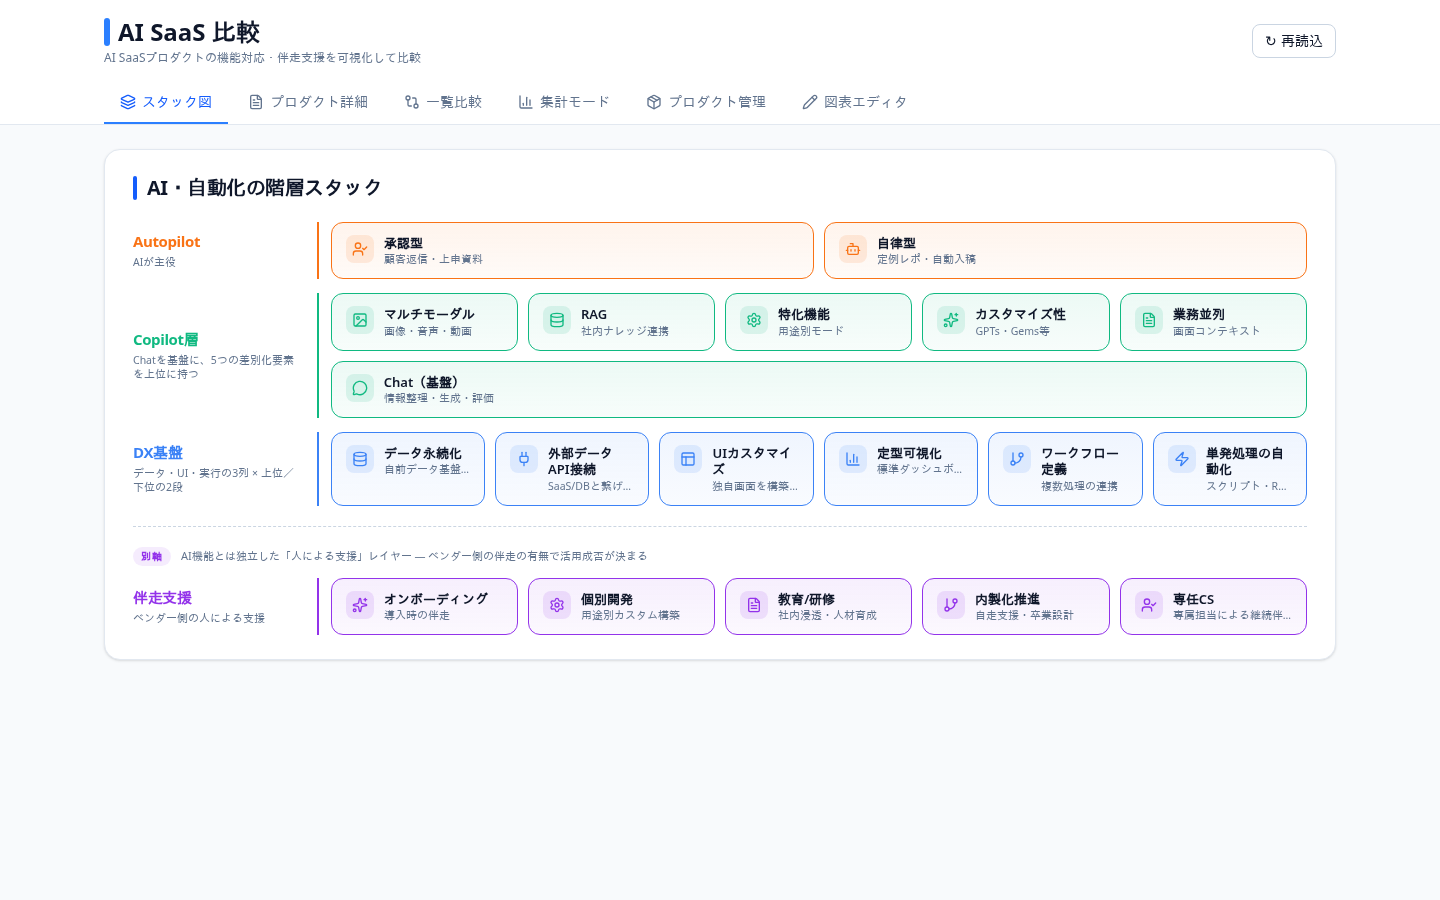
Task: Open the マルチモーダル card title
Action: 429,314
